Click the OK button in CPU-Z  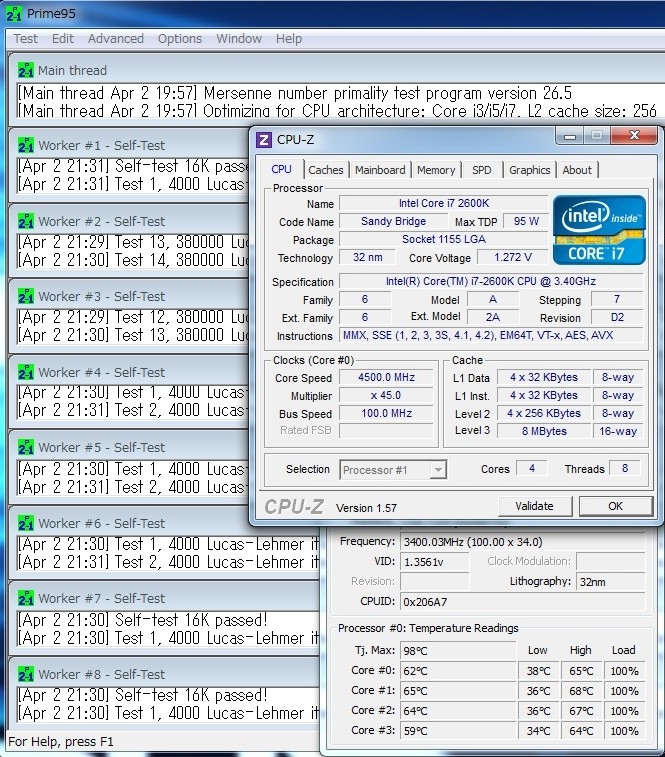615,506
